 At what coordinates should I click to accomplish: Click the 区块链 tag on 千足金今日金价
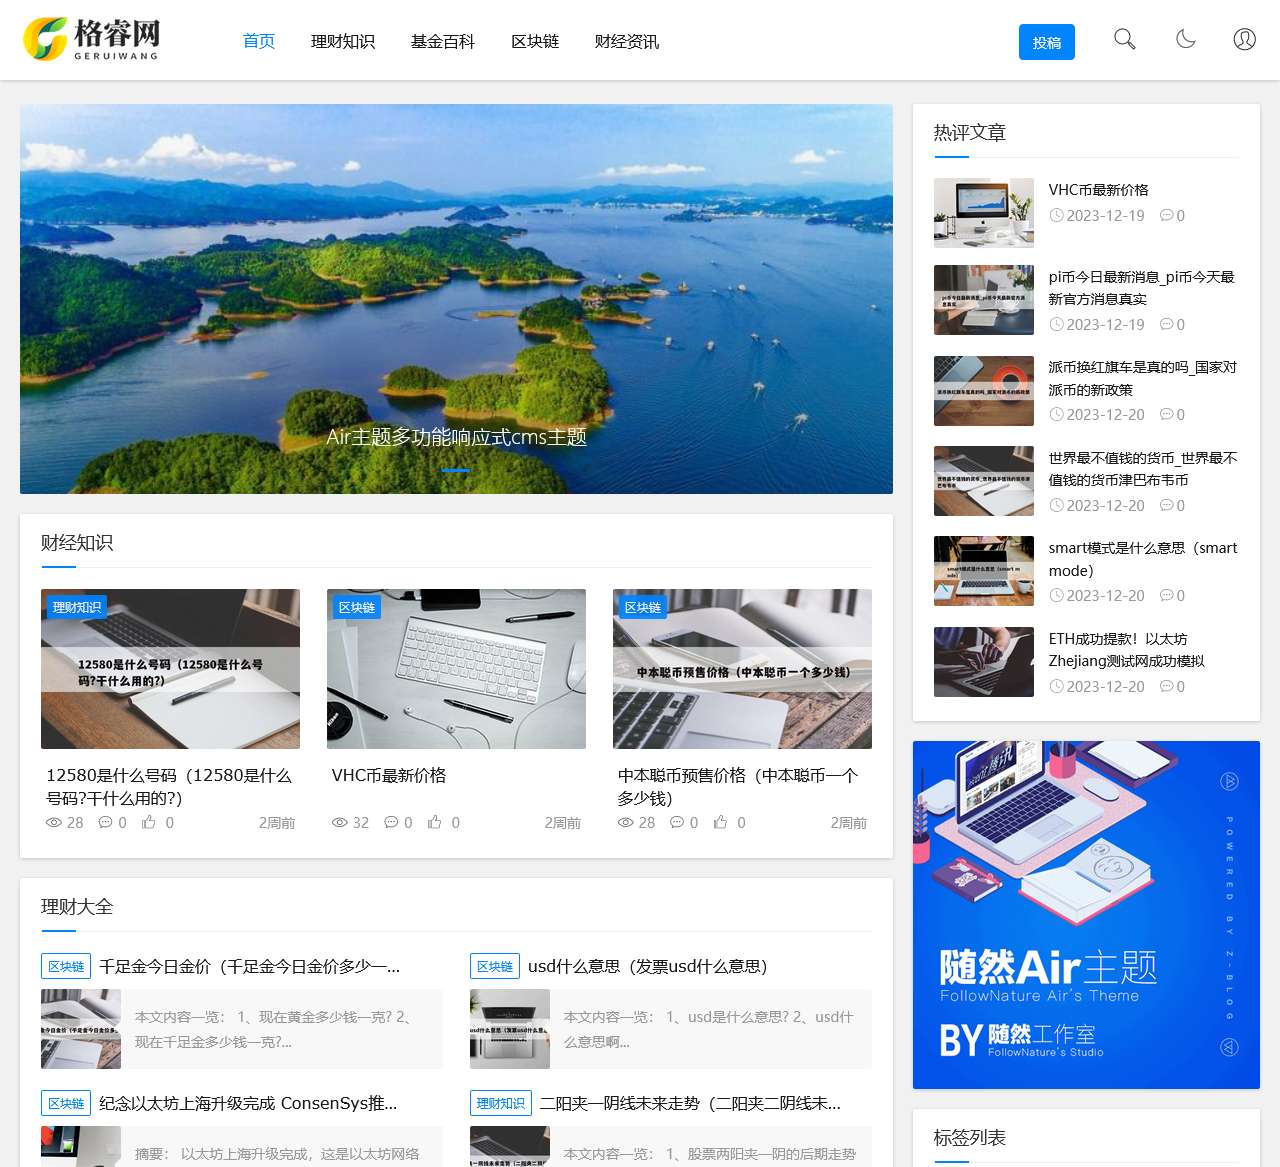65,966
